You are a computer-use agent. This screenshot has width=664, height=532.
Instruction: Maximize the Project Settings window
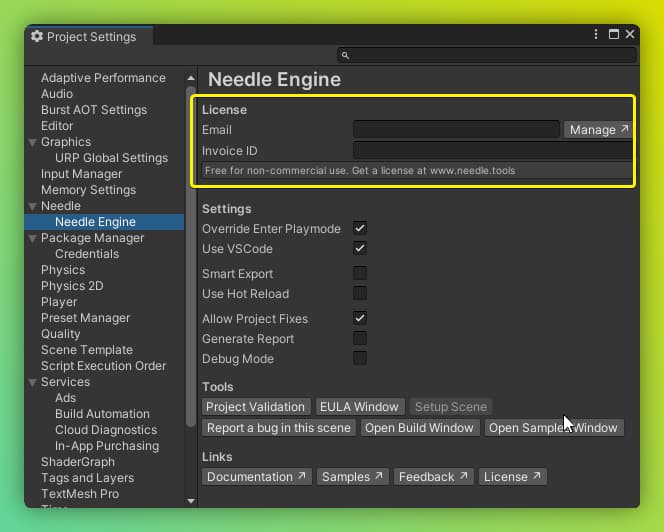point(614,34)
